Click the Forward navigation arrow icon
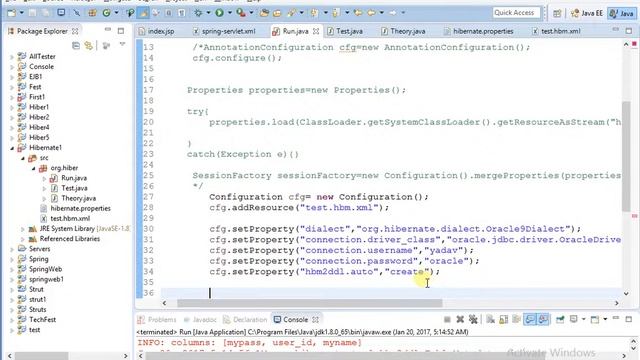 click(x=393, y=13)
